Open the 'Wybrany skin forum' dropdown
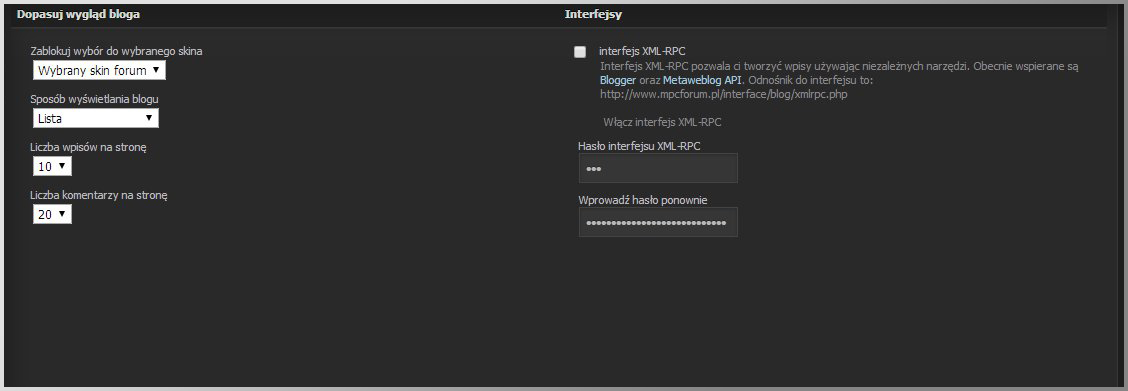The height and width of the screenshot is (391, 1128). click(99, 70)
